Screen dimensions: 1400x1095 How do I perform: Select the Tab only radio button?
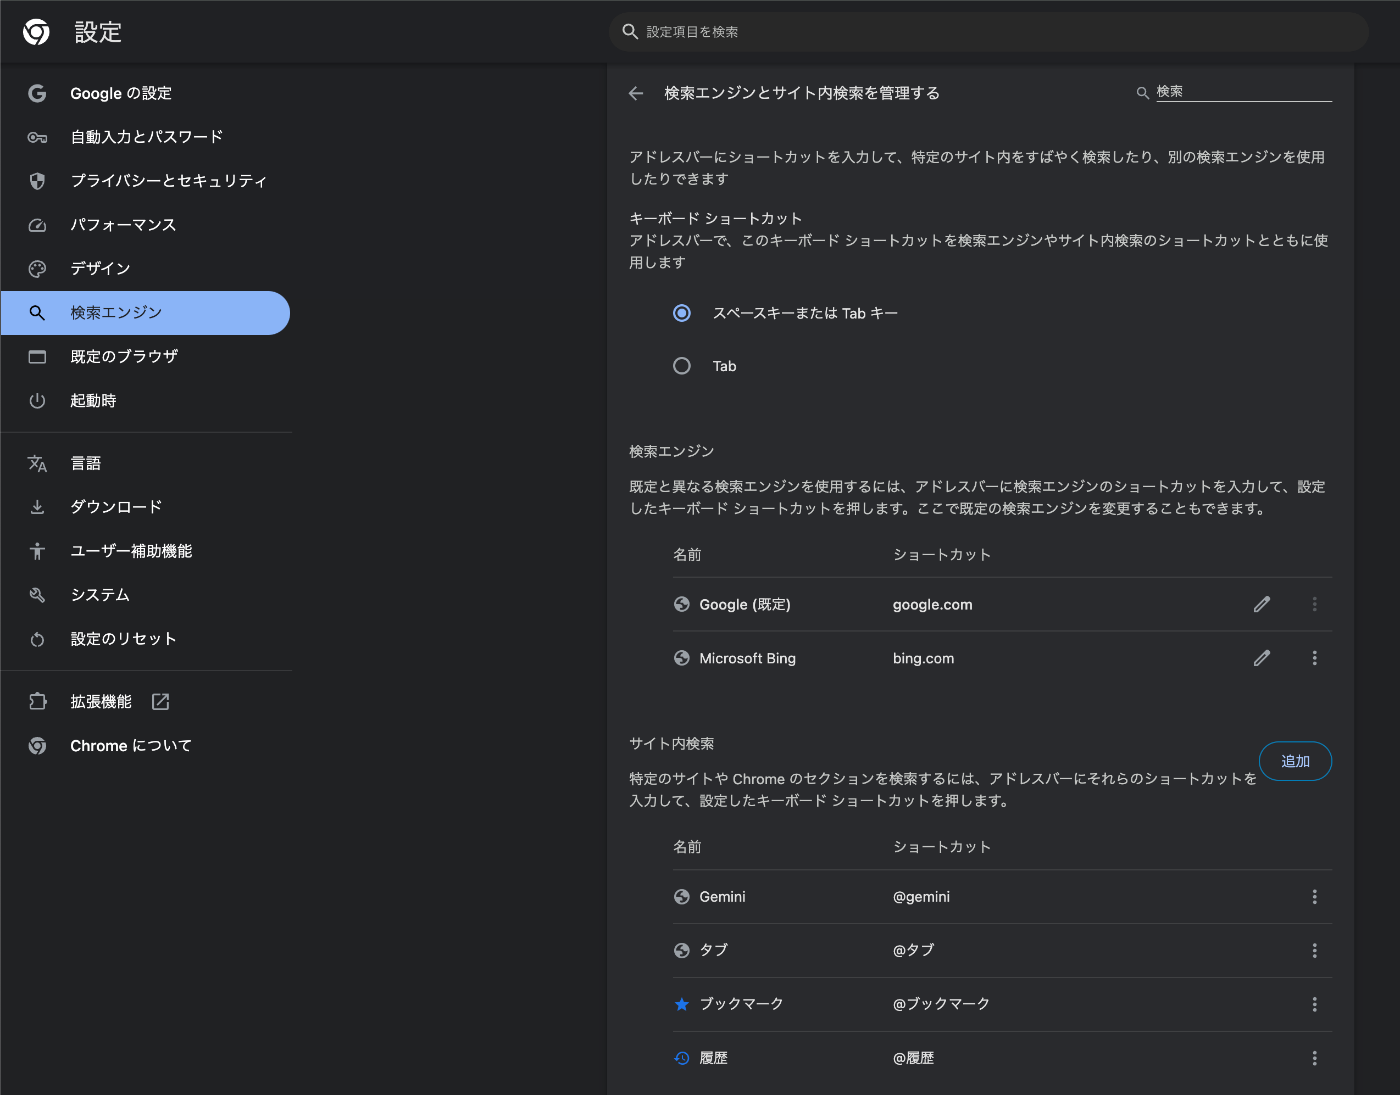tap(682, 366)
